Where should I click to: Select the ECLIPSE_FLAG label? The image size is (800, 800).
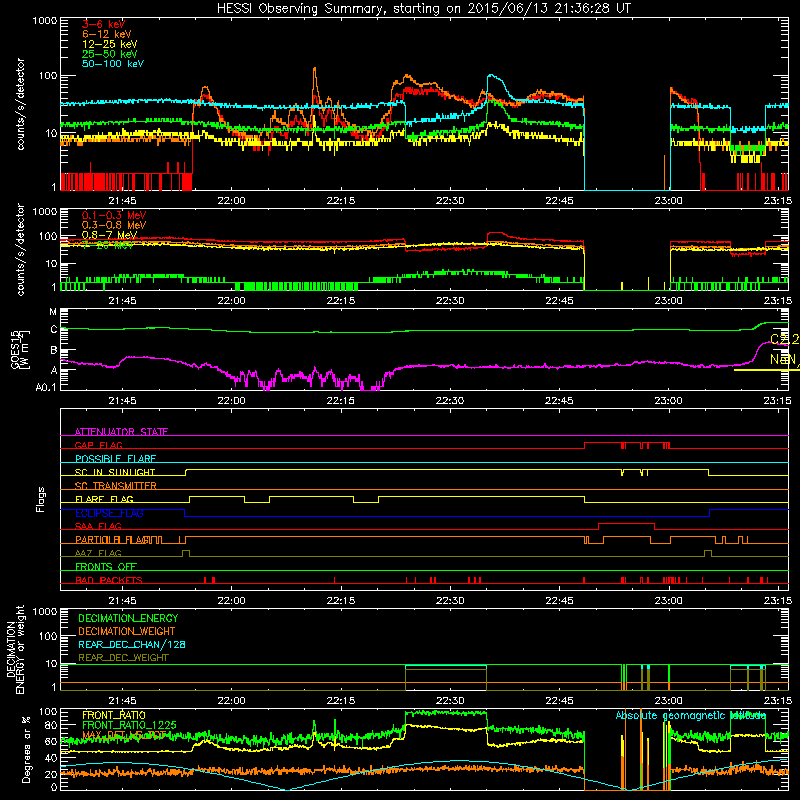coord(109,513)
